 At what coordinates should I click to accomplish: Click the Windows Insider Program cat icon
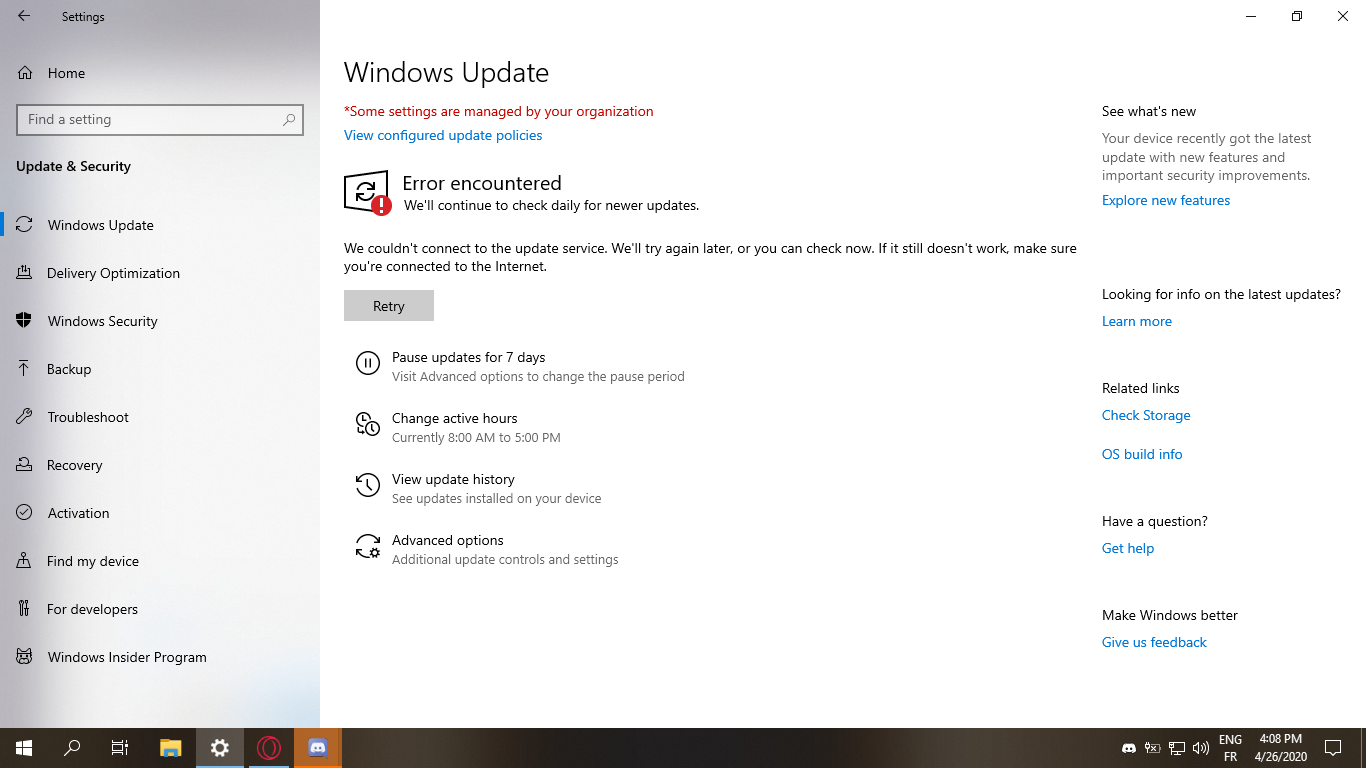[x=24, y=657]
